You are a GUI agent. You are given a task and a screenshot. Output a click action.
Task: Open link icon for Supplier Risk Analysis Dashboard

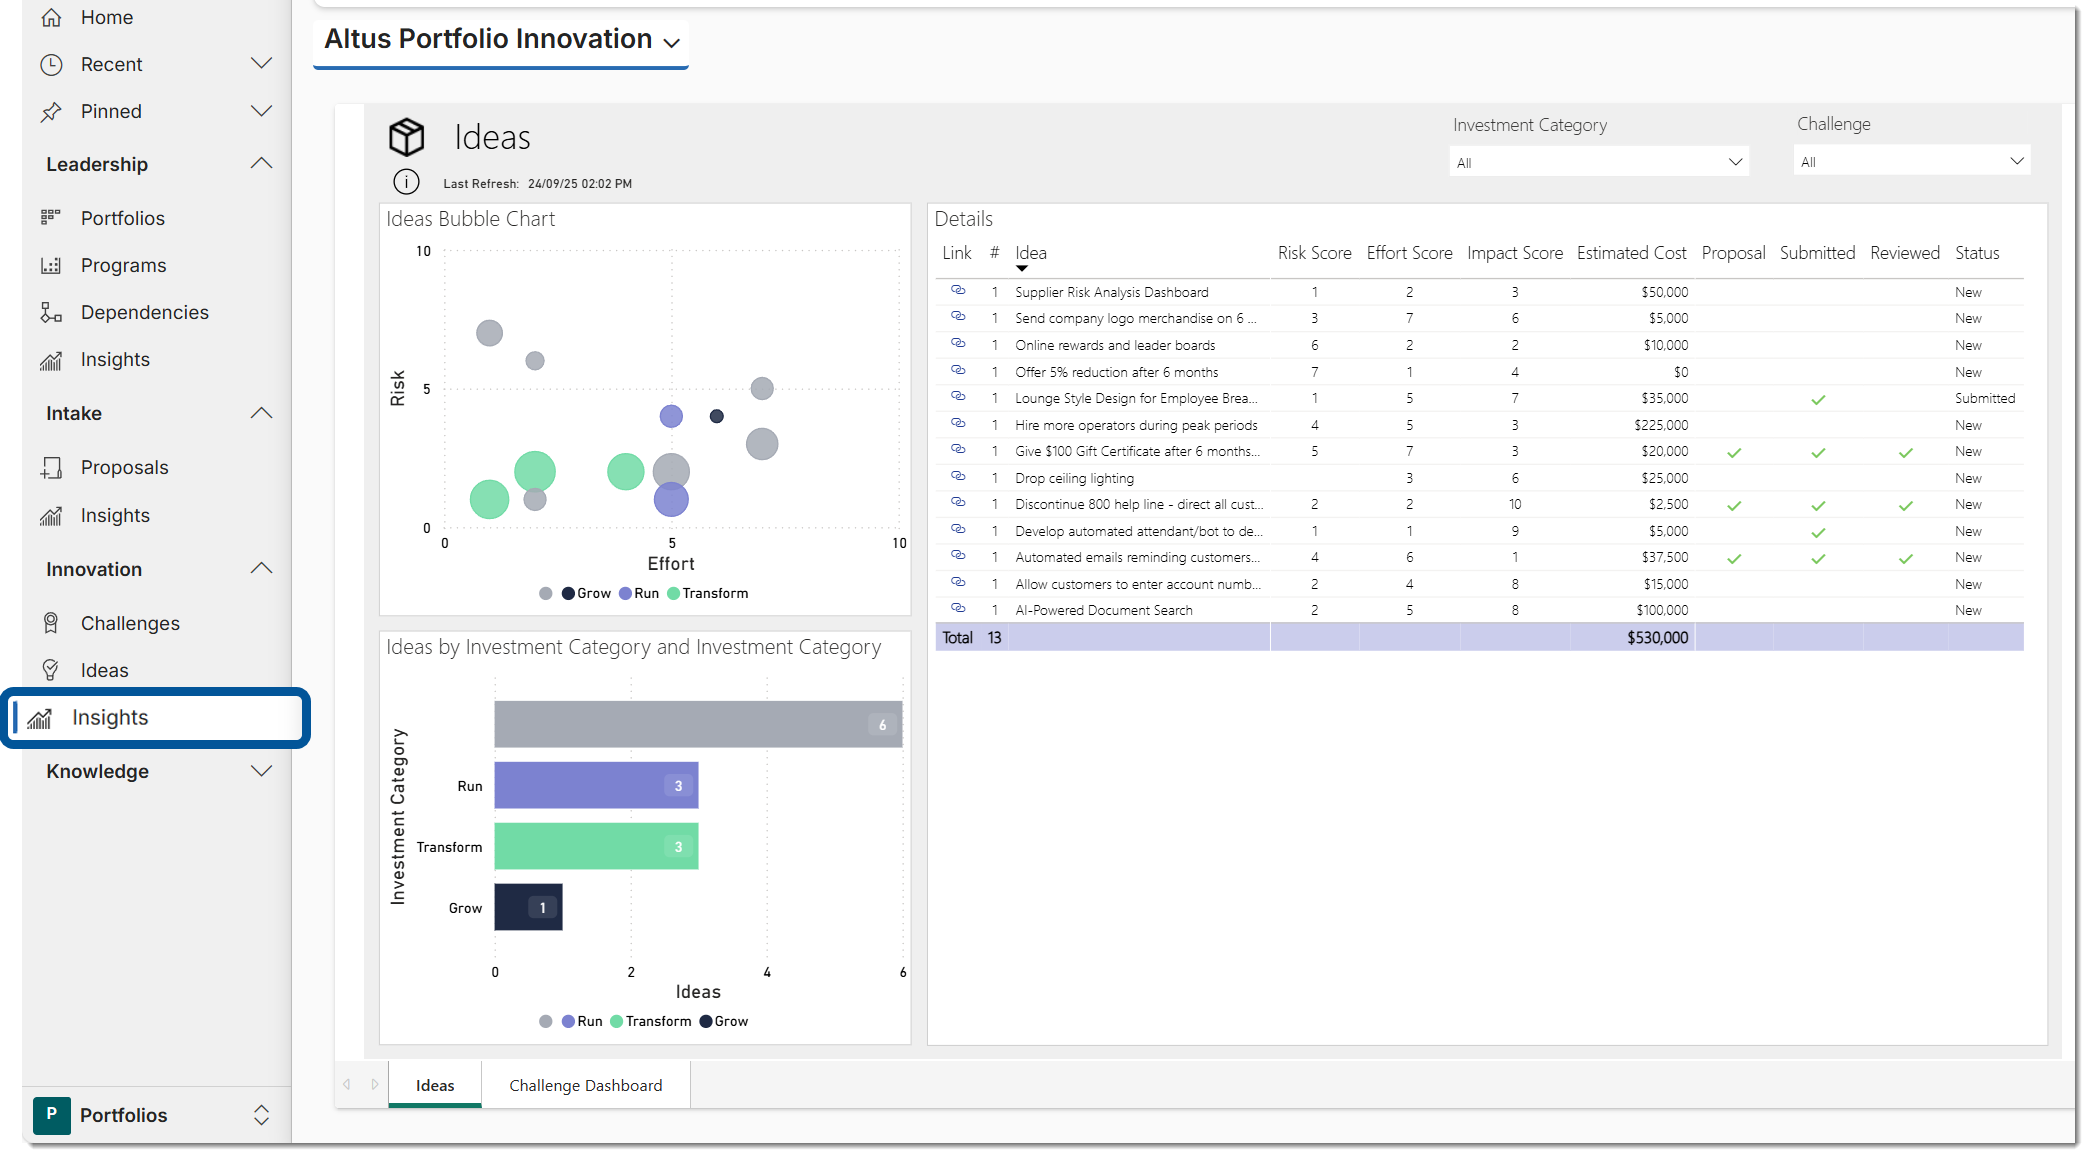[x=958, y=291]
